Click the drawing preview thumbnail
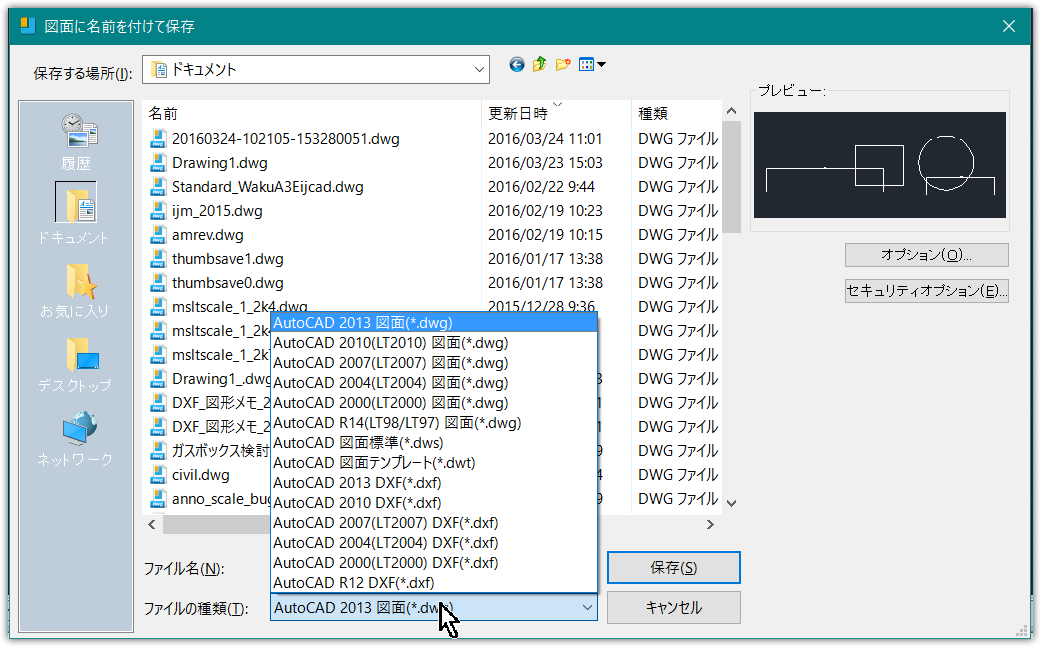Viewport: 1041px width, 647px height. (880, 165)
